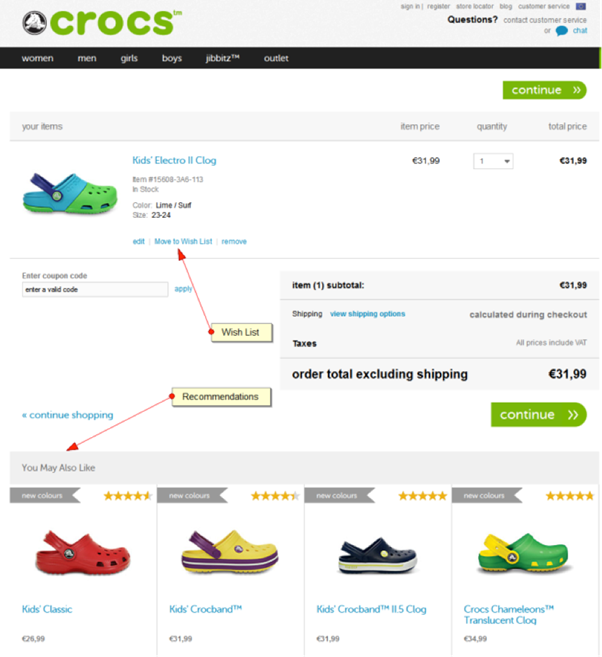Screen dimensions: 602x657
Task: Click the €34,99 price text
Action: [475, 639]
